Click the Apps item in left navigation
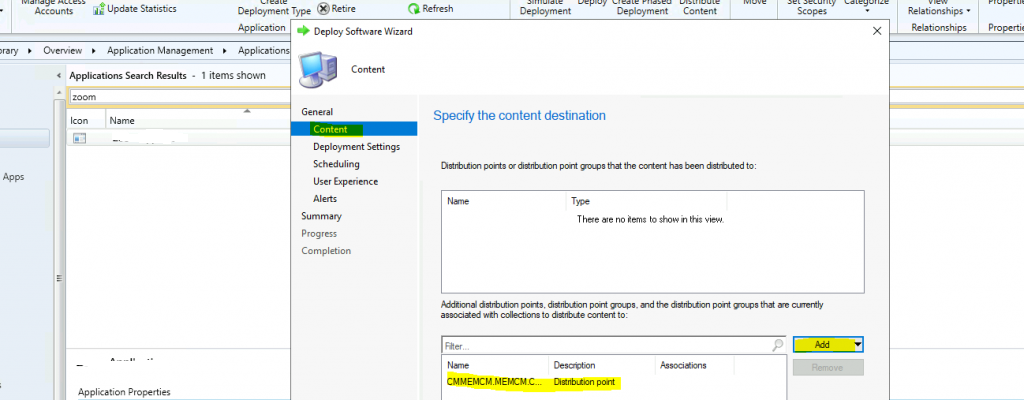Screen dimensions: 1024x400 (14, 176)
